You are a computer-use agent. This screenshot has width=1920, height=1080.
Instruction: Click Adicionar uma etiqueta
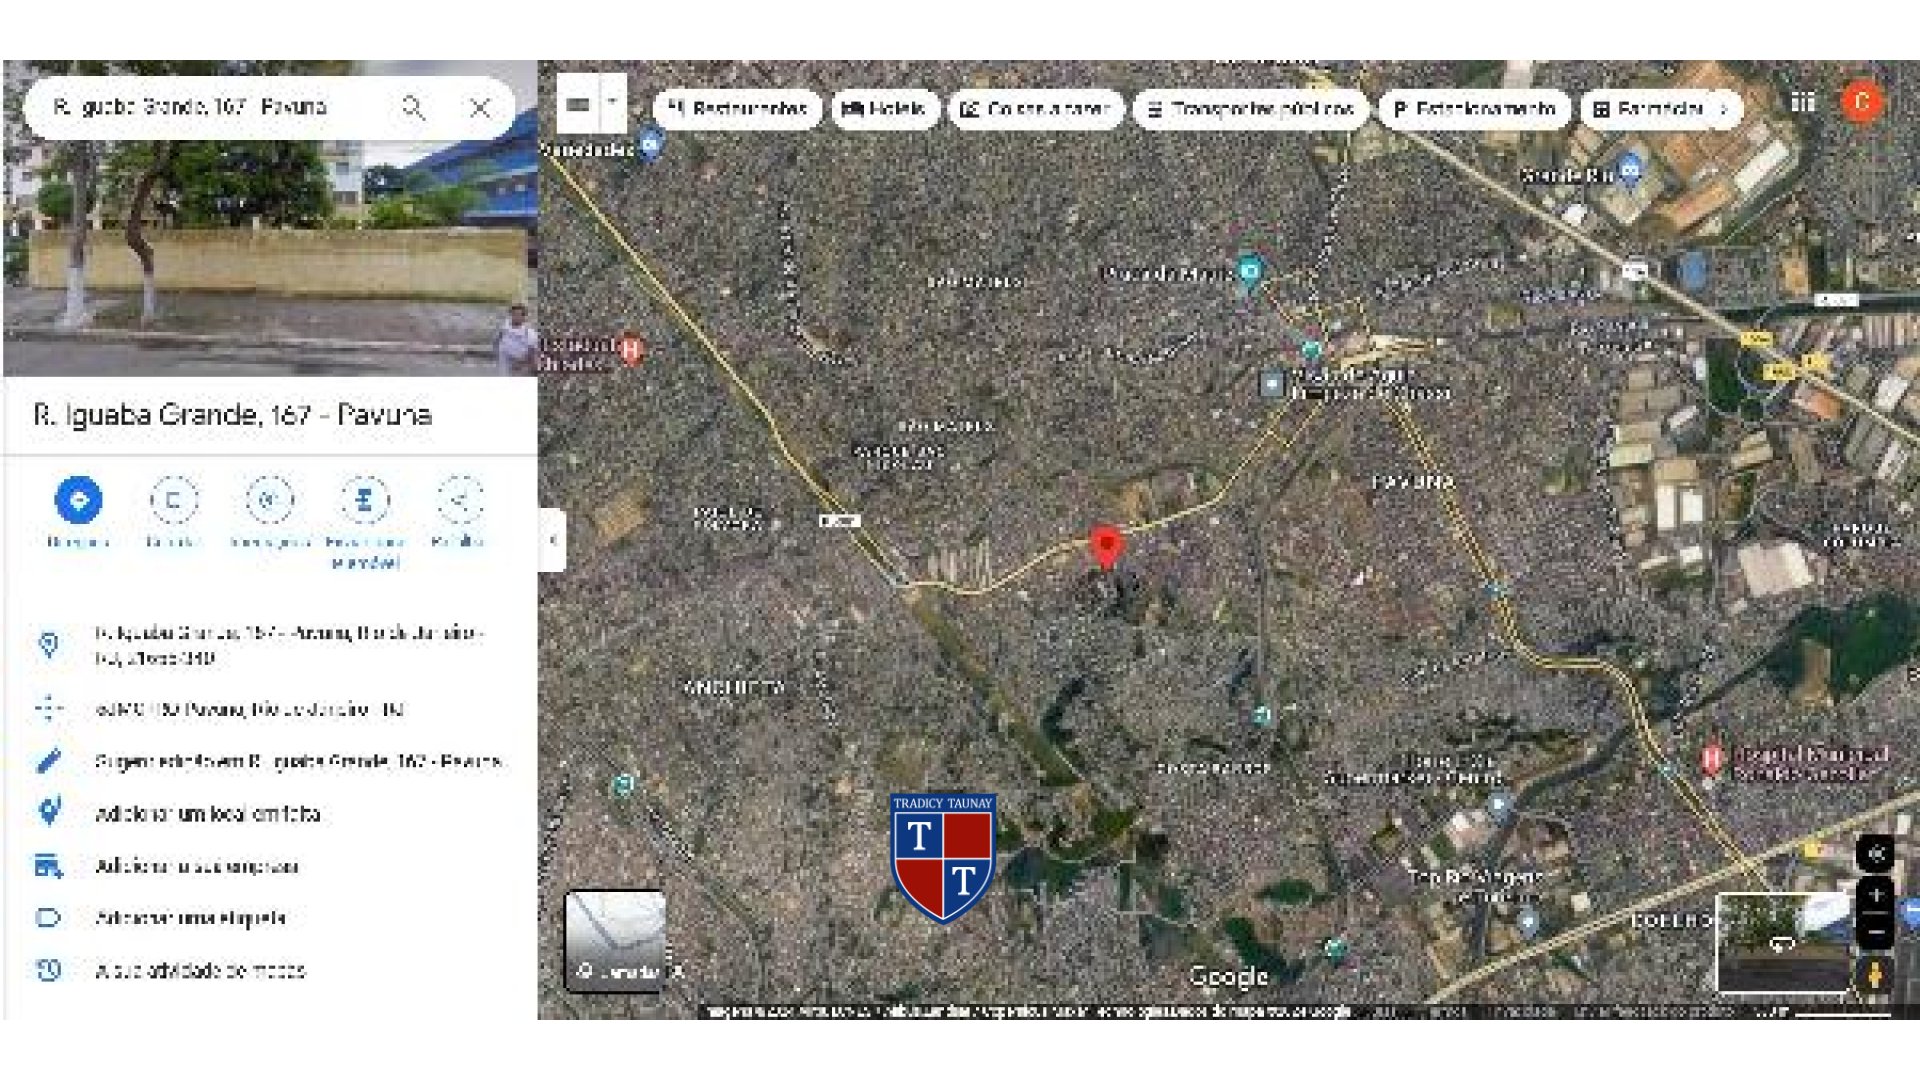[190, 918]
